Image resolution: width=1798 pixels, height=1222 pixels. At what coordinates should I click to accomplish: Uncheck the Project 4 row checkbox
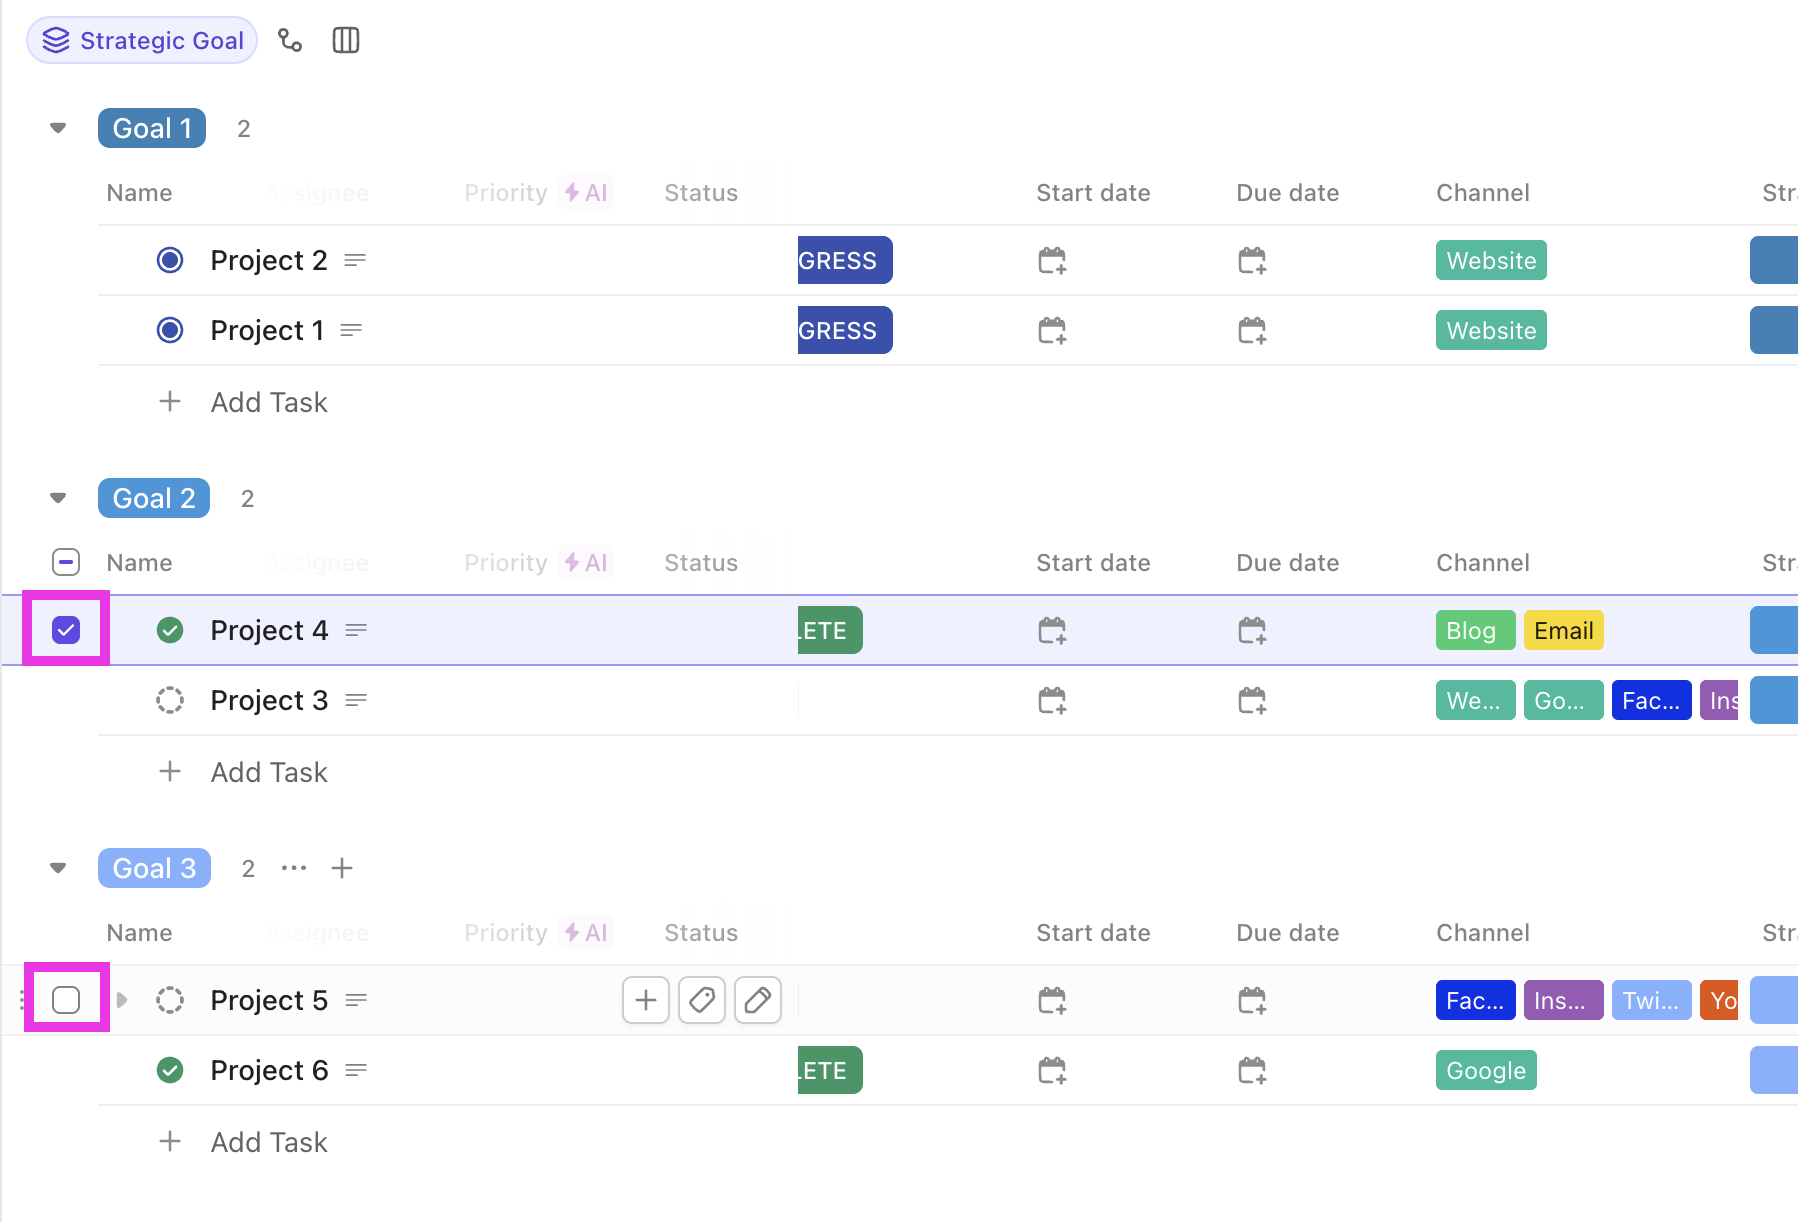[65, 630]
